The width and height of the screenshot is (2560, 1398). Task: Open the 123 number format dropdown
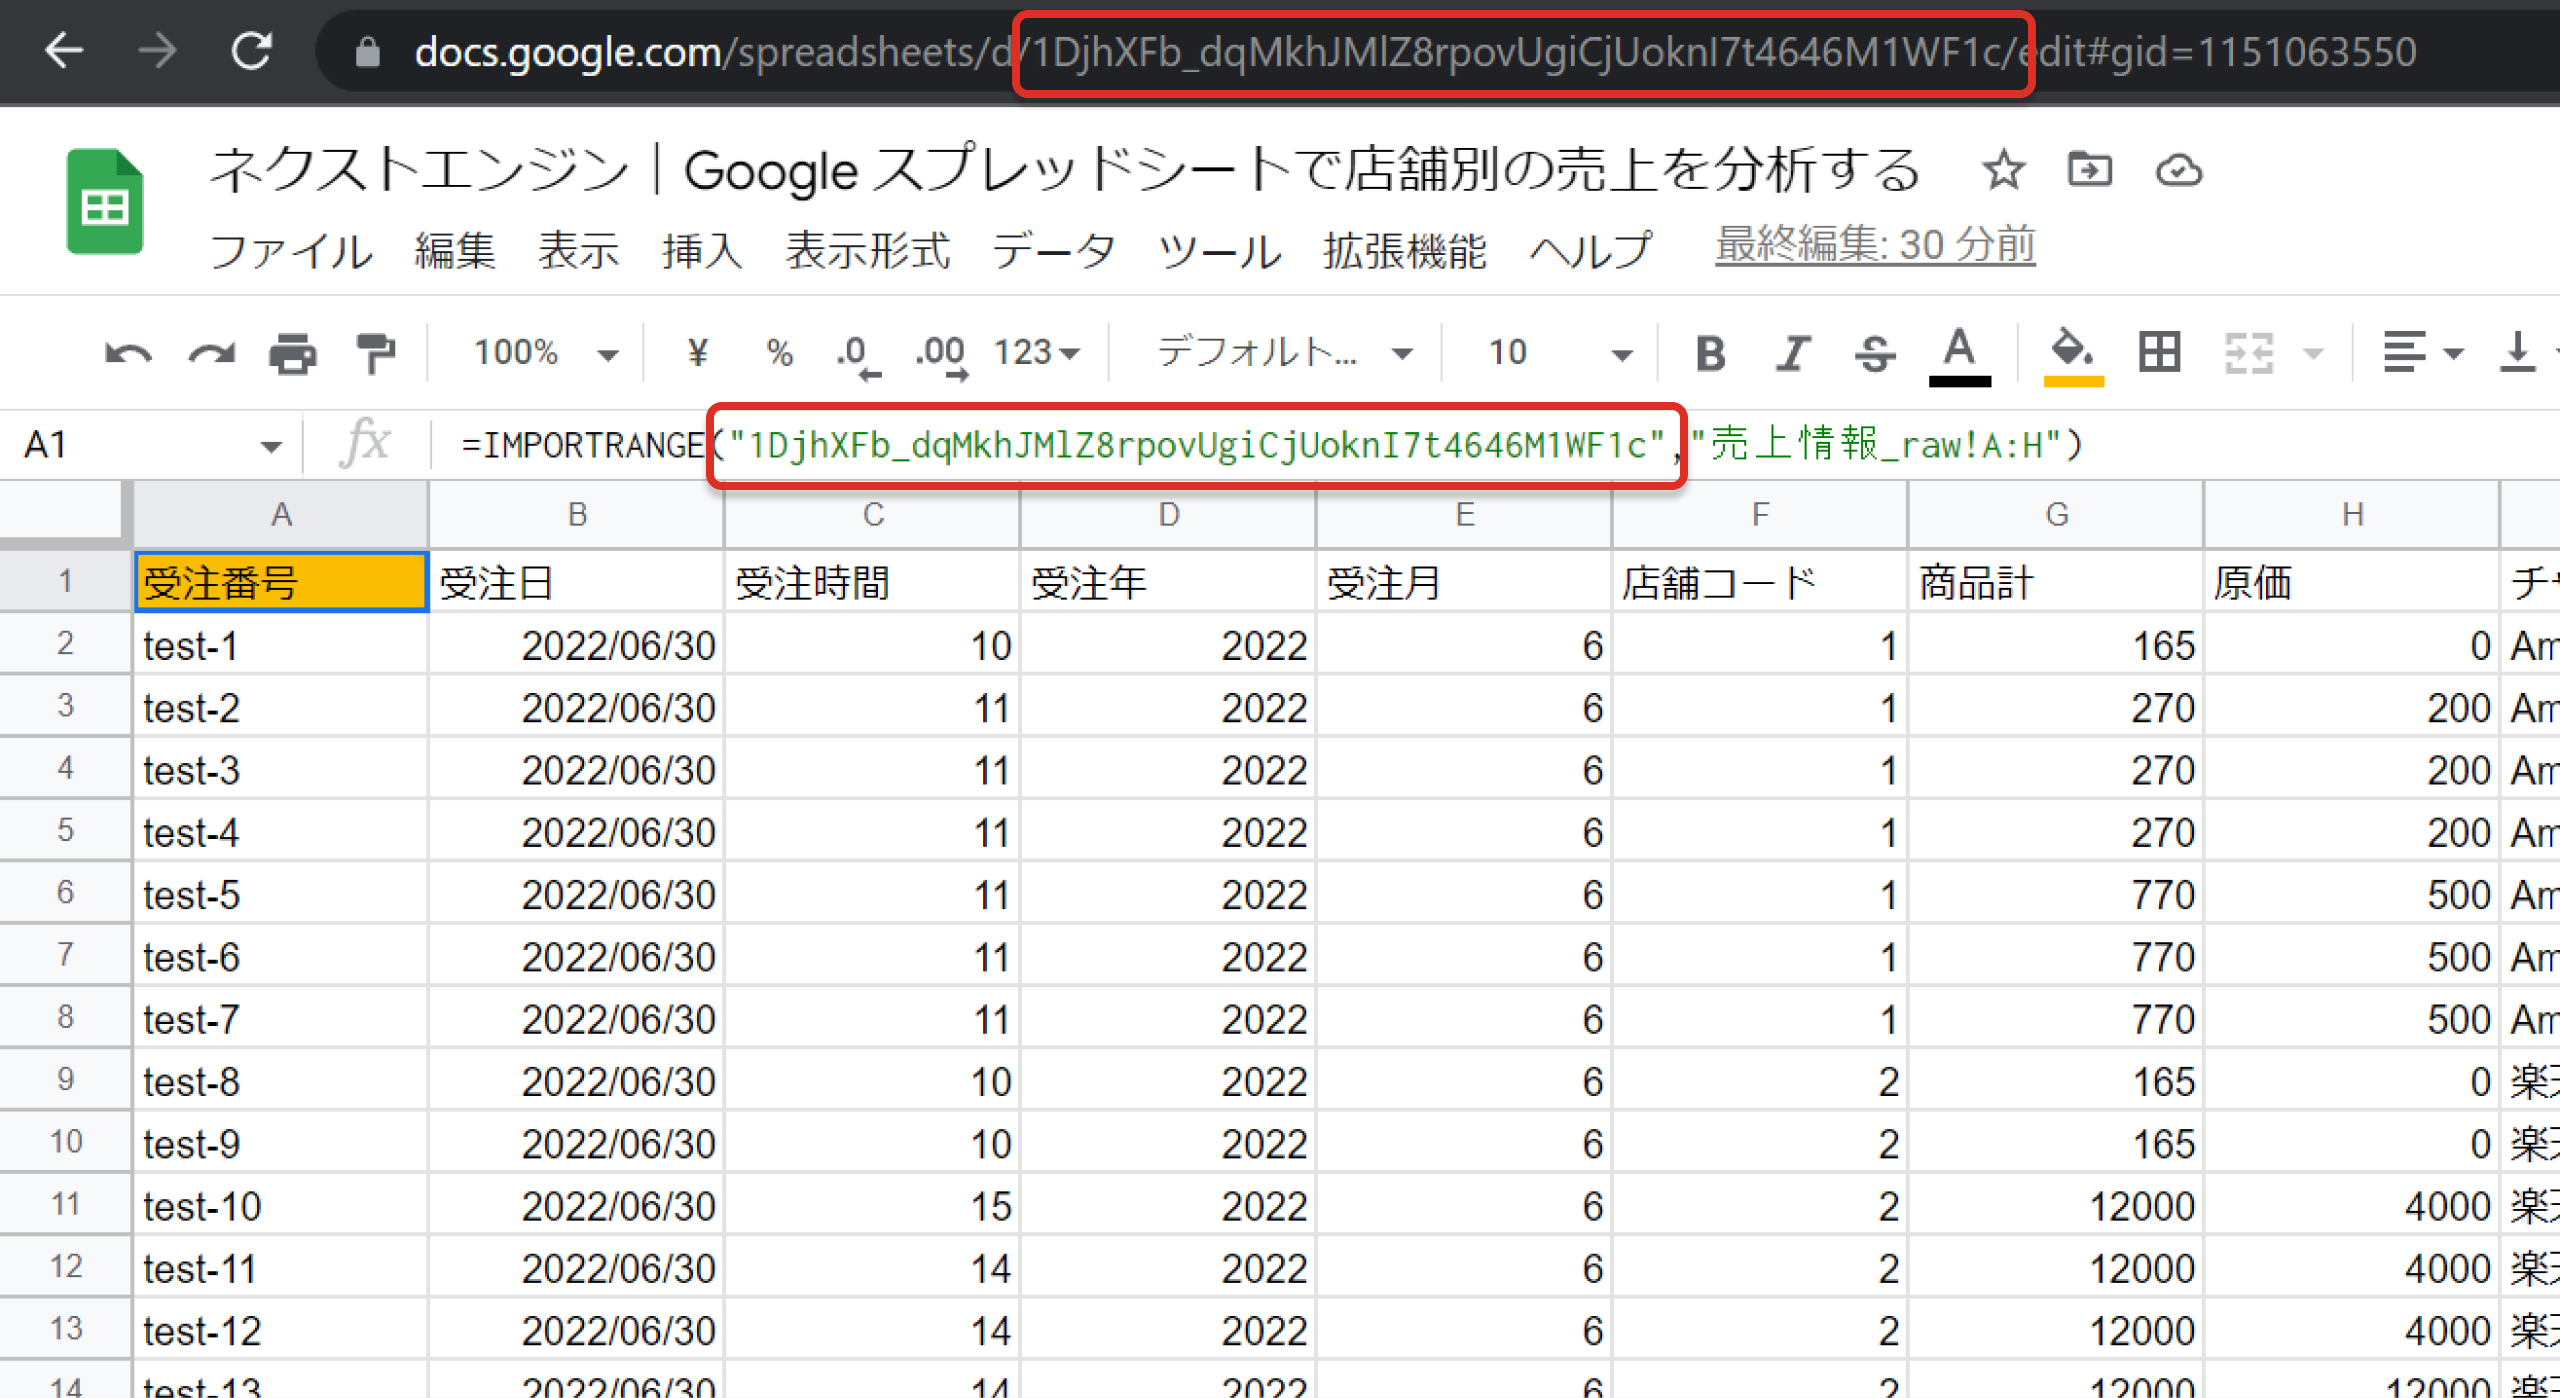[x=1036, y=353]
